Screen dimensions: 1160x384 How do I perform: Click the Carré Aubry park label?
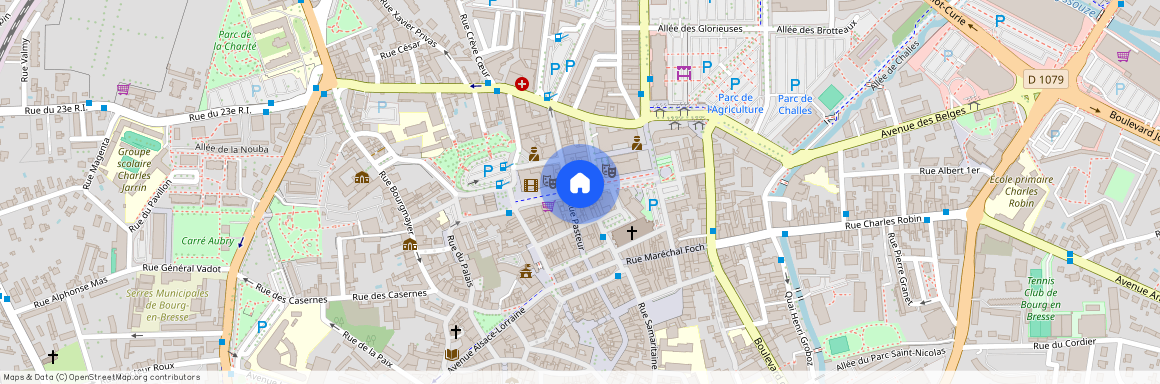point(208,241)
